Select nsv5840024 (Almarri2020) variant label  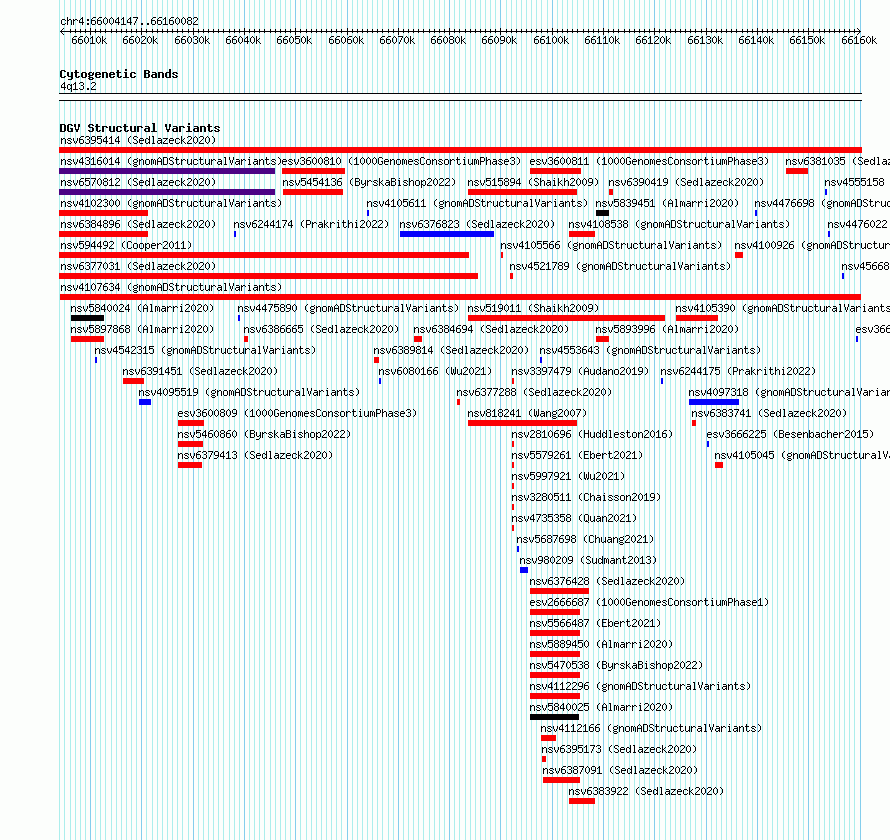point(142,308)
